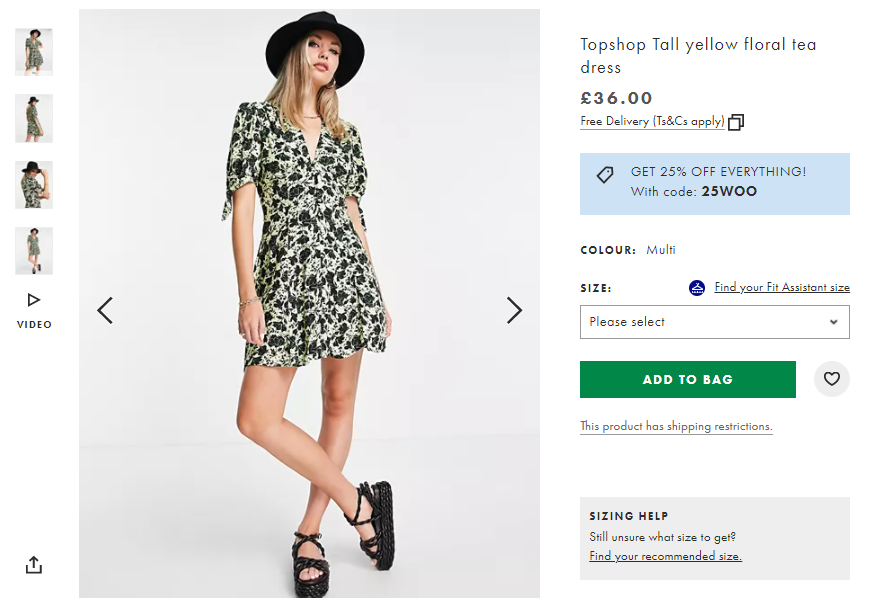Show the previous product image

point(105,310)
